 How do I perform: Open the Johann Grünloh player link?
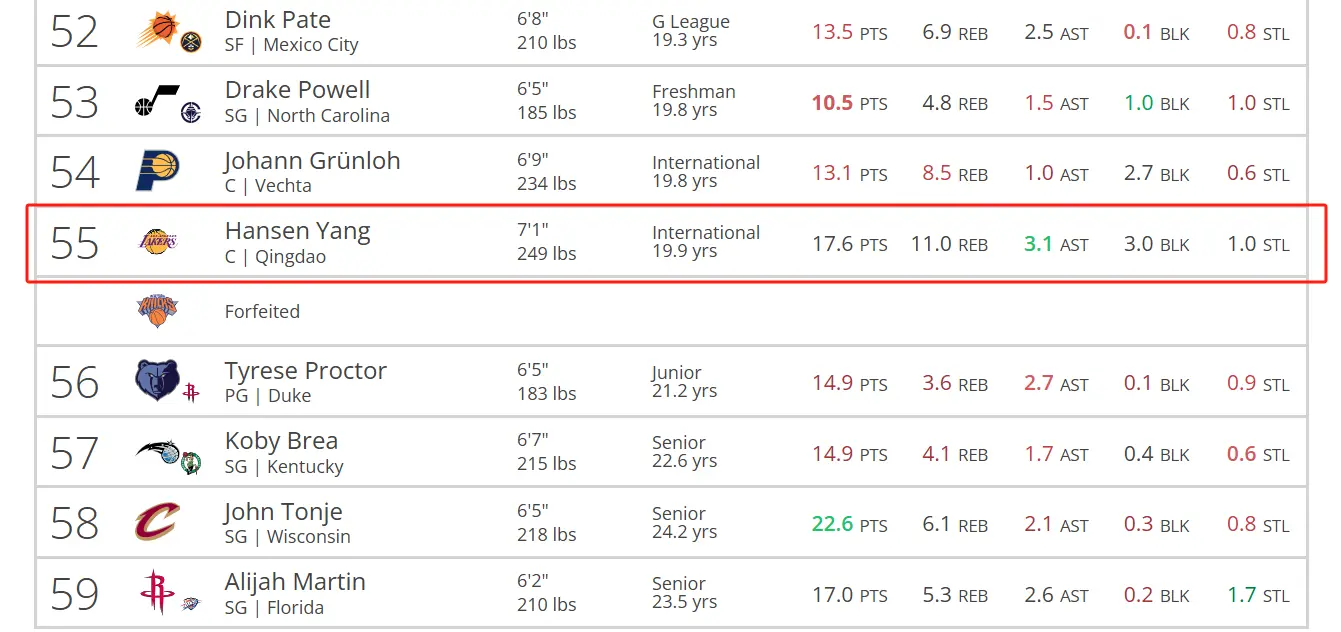point(312,160)
